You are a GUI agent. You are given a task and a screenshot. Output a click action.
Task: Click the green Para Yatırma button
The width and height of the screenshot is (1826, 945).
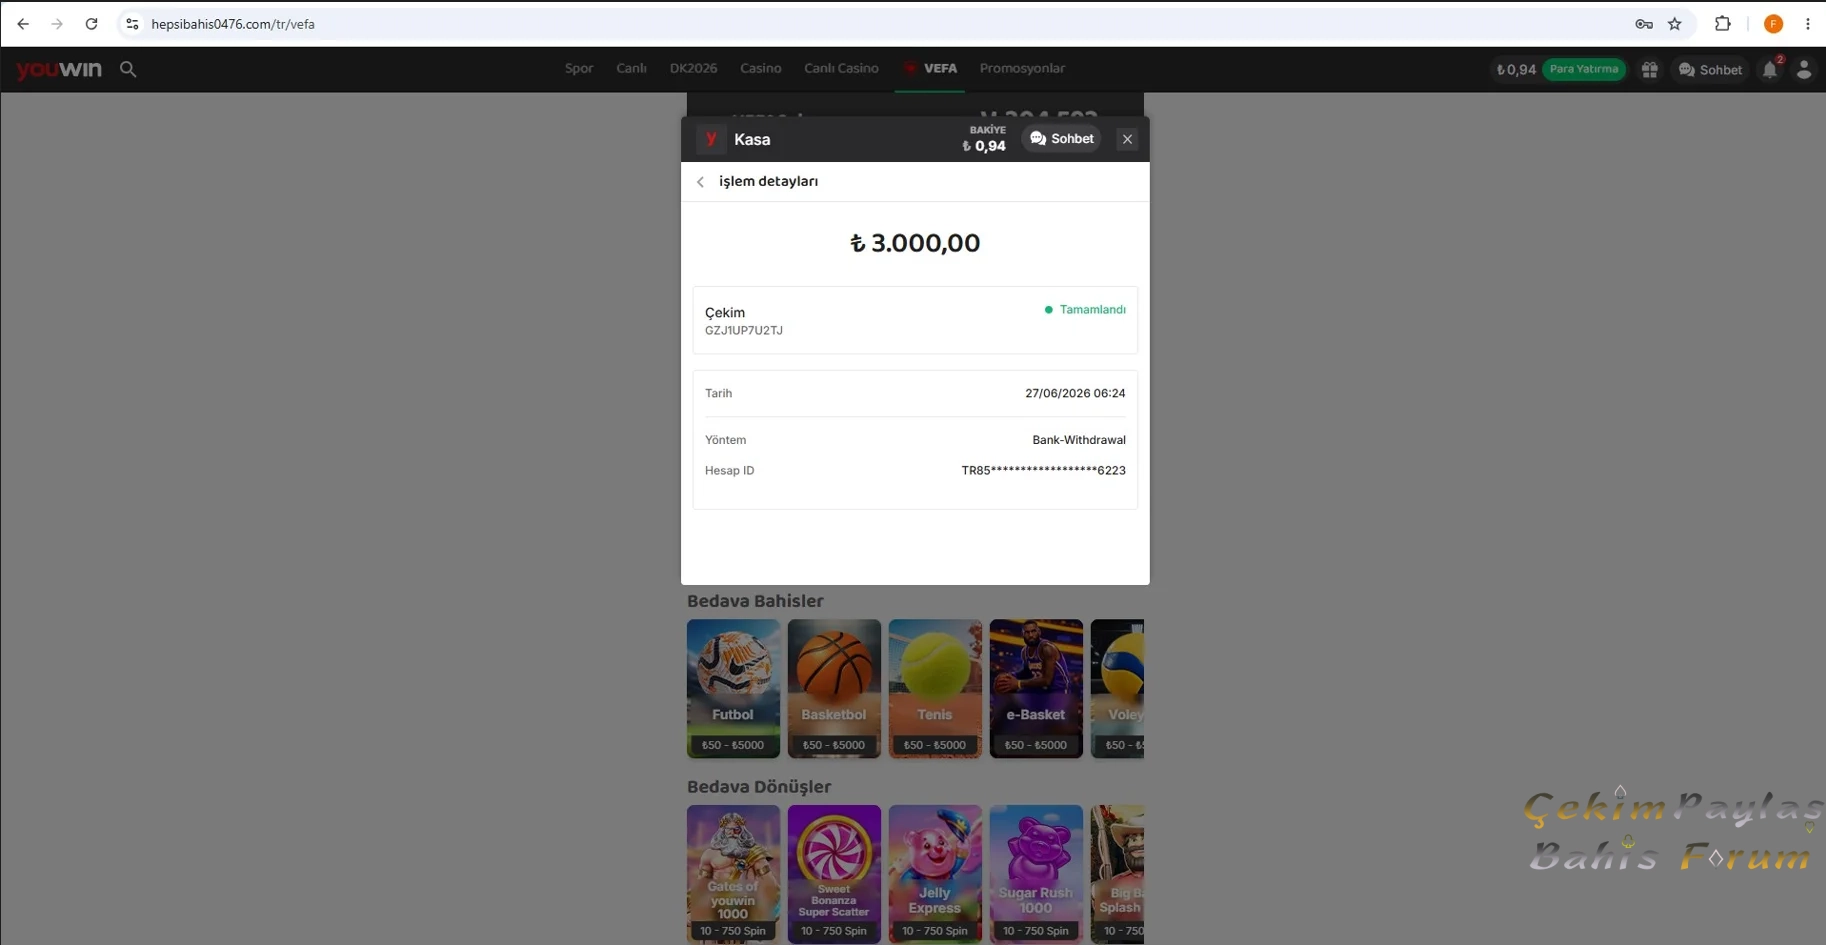(1584, 69)
